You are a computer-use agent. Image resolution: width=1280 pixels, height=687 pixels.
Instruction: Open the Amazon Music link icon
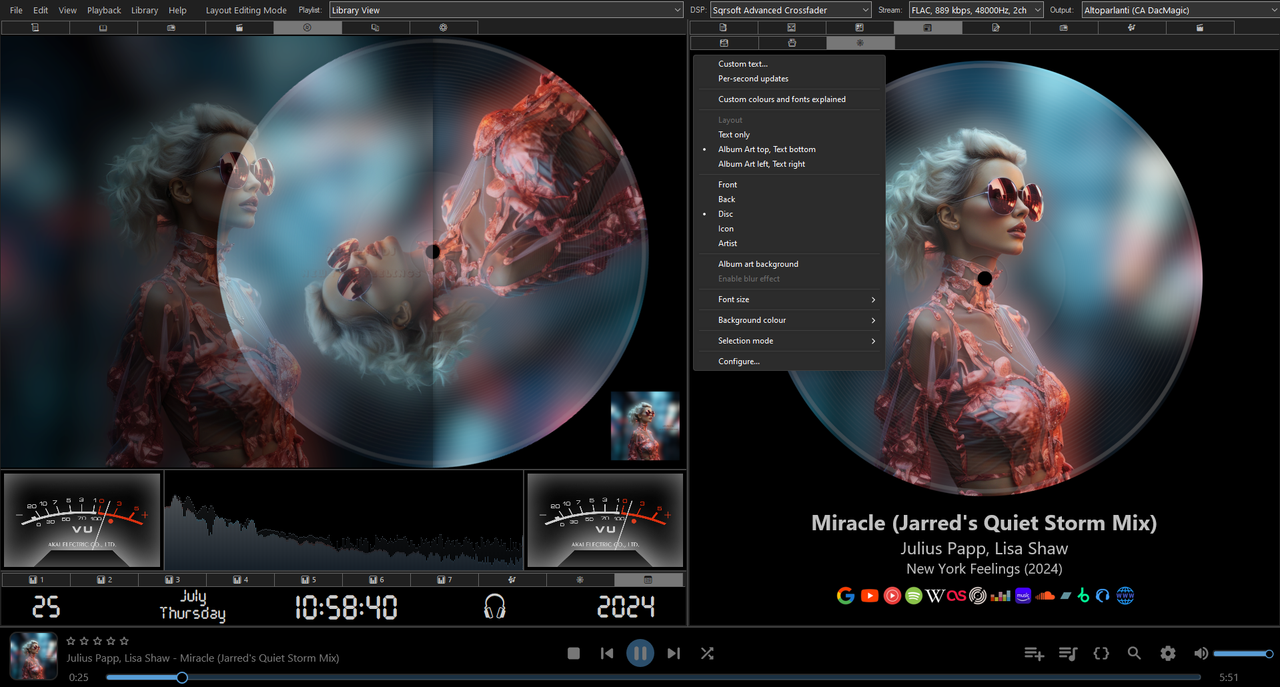point(1023,596)
